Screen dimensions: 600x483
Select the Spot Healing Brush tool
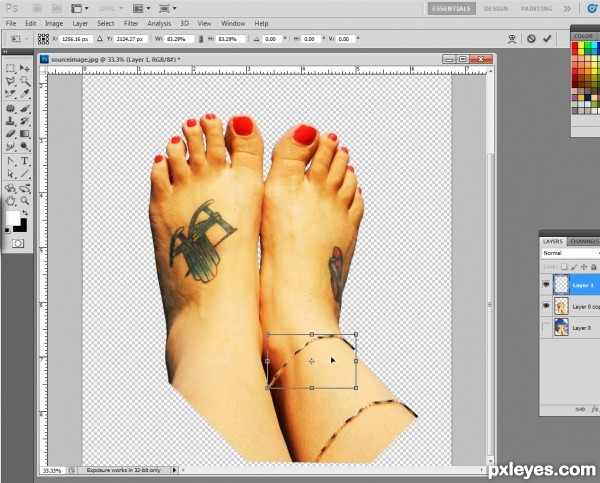pos(10,109)
